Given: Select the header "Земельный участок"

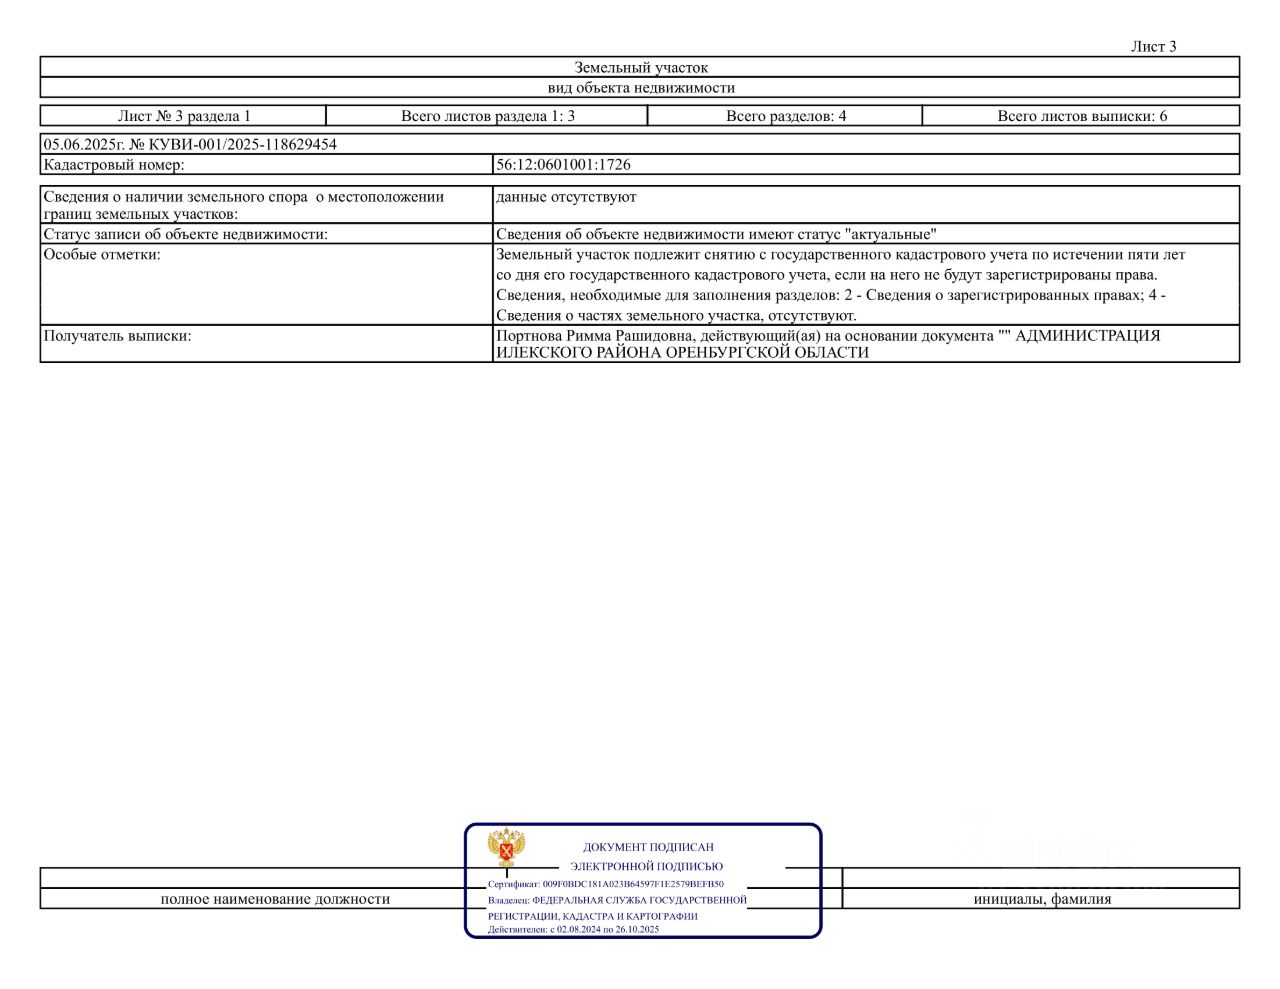Looking at the screenshot, I should click(x=641, y=68).
